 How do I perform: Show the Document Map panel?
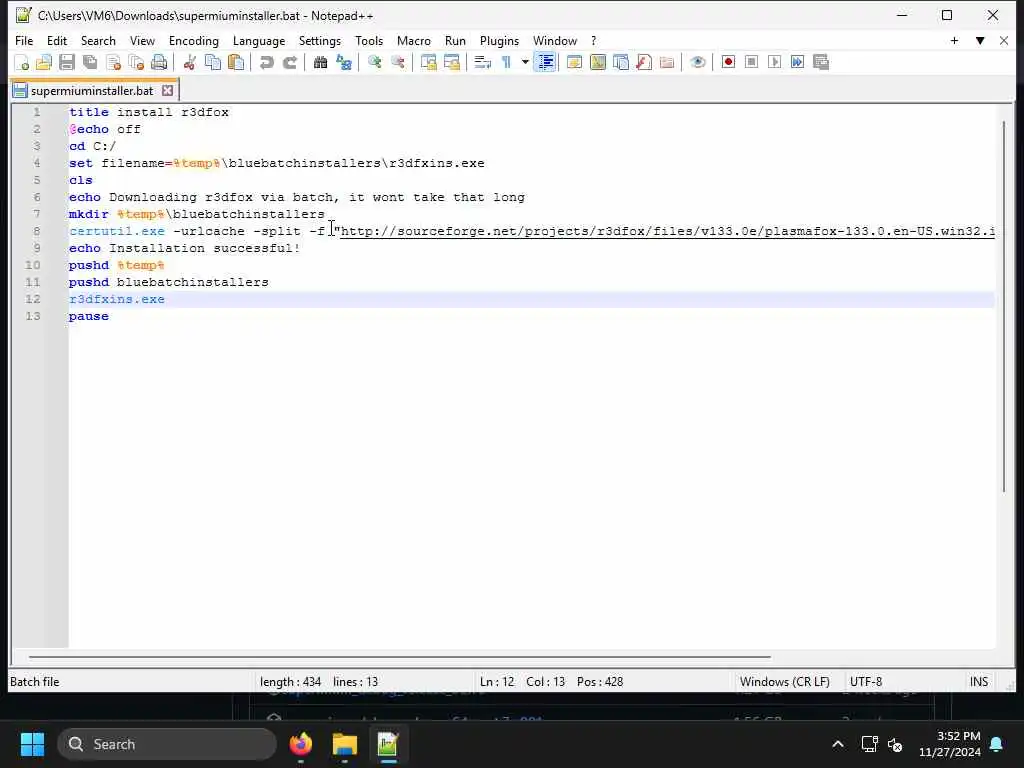pos(598,63)
